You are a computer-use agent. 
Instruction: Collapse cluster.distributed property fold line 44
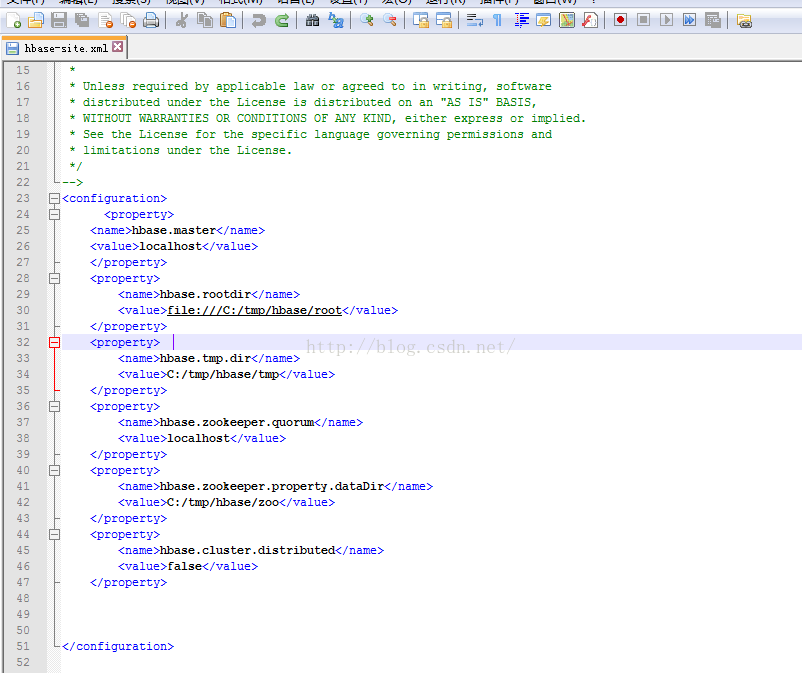[54, 534]
